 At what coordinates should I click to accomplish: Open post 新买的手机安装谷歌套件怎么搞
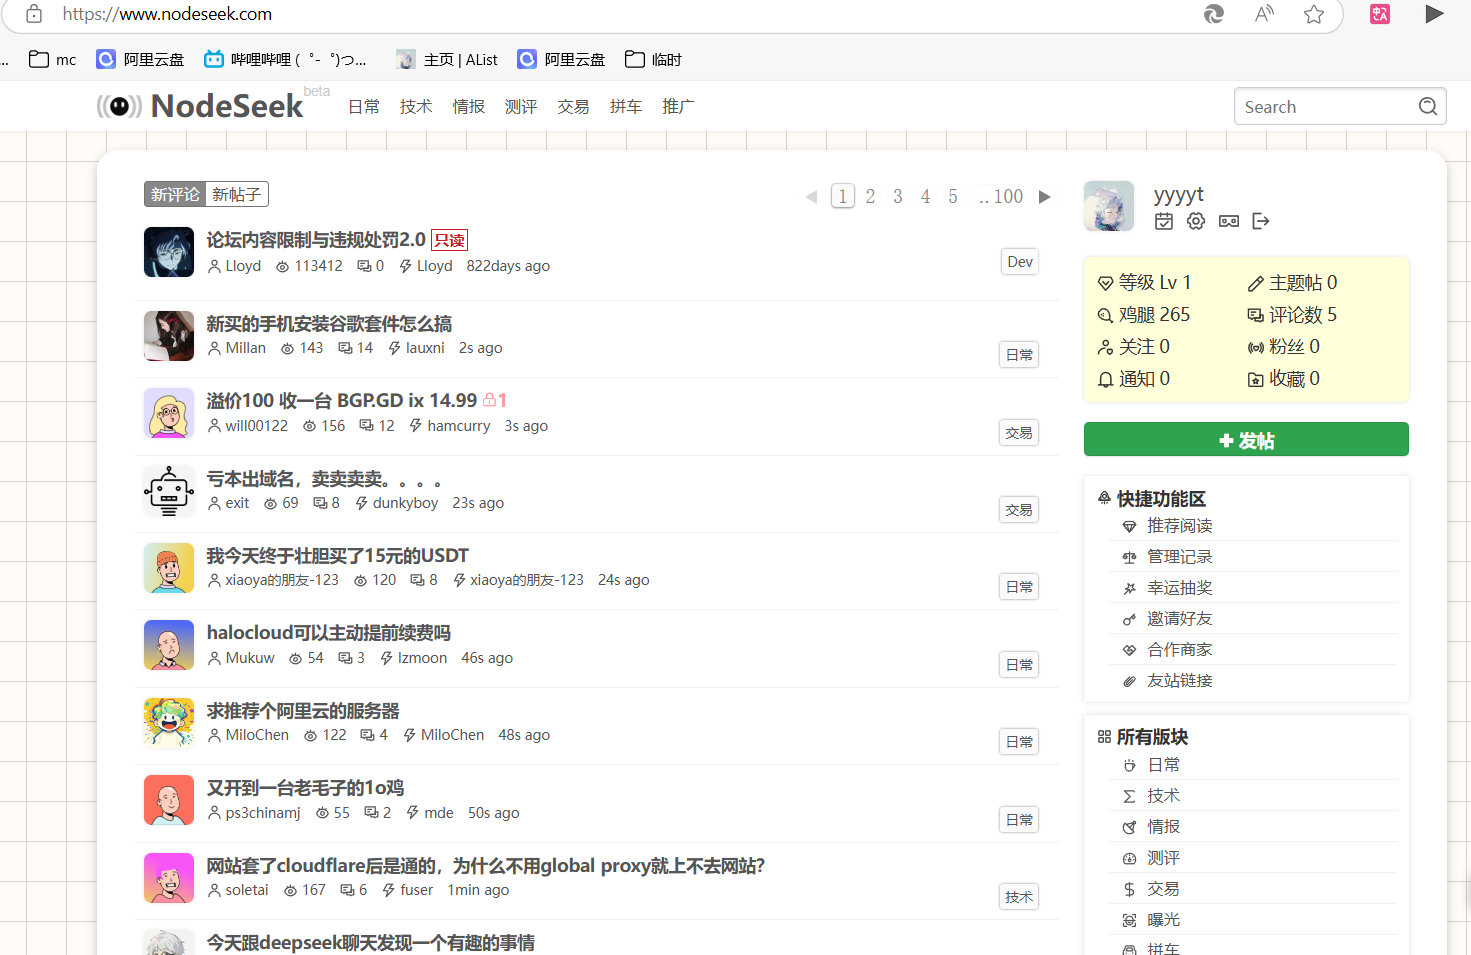pyautogui.click(x=329, y=323)
